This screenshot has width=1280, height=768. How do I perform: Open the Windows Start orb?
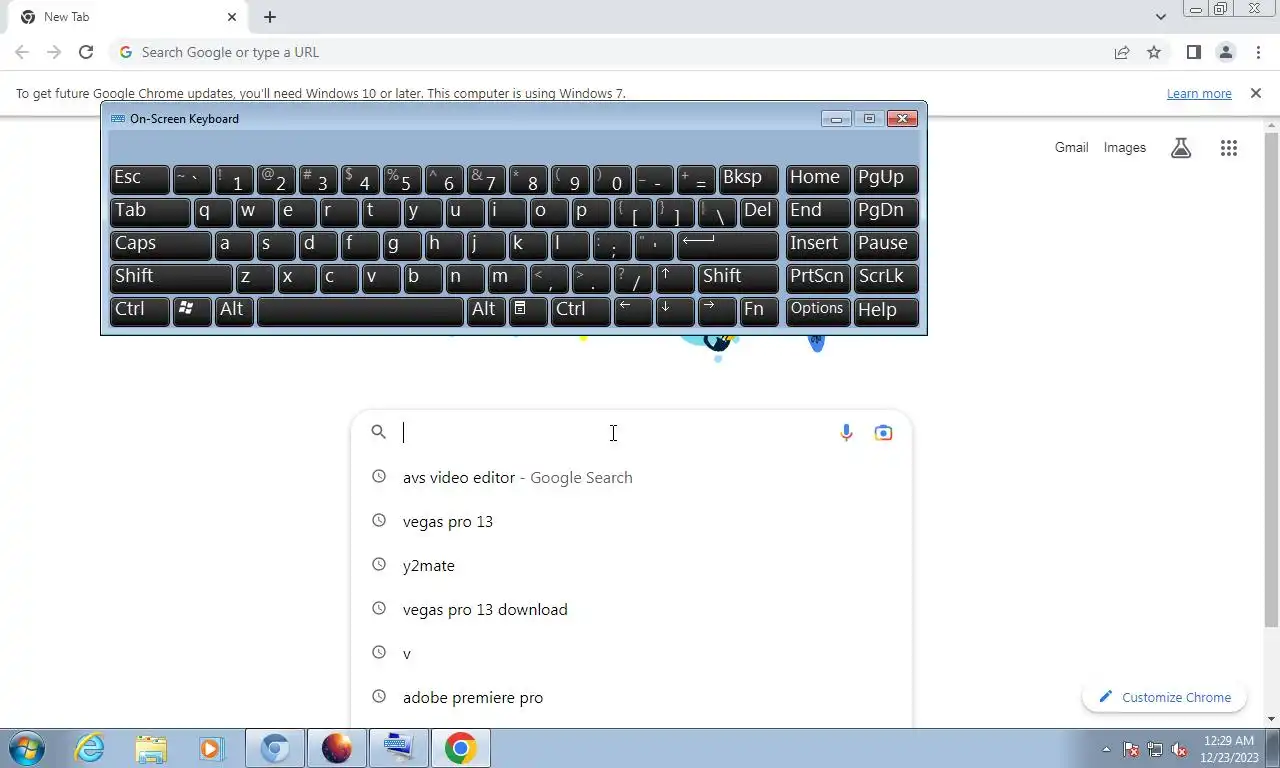coord(26,748)
